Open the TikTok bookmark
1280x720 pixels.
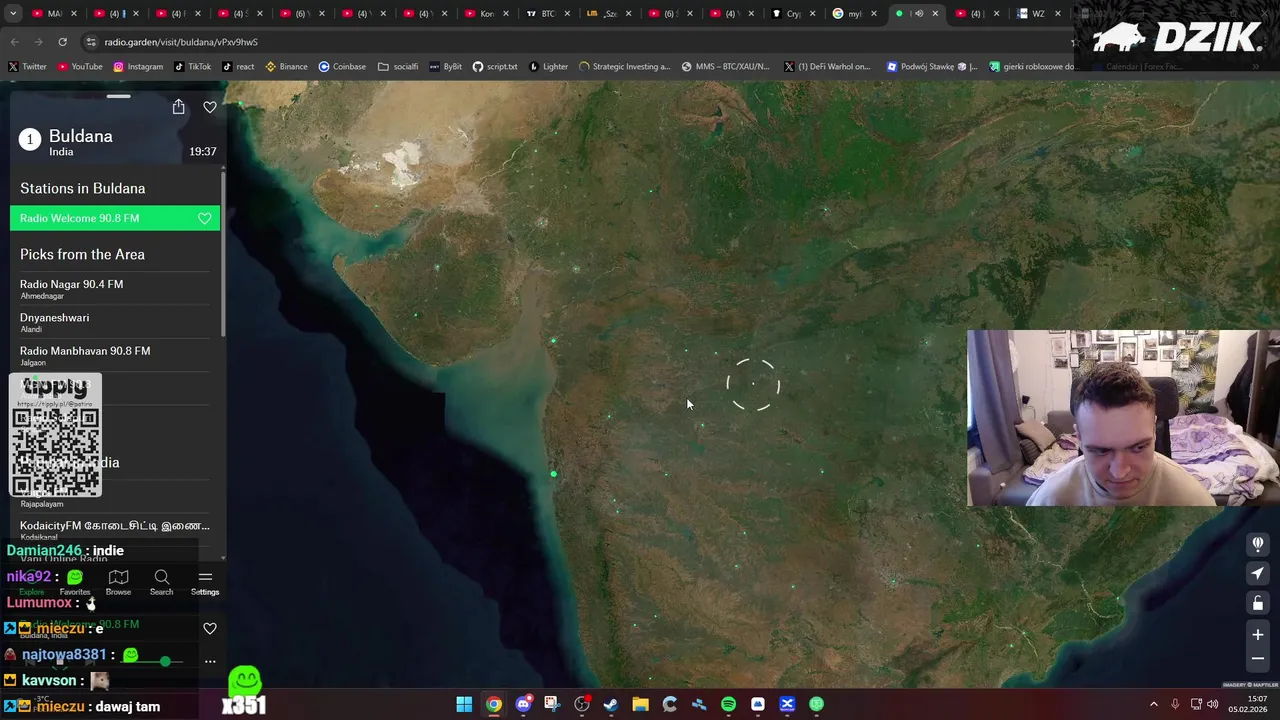click(x=193, y=67)
